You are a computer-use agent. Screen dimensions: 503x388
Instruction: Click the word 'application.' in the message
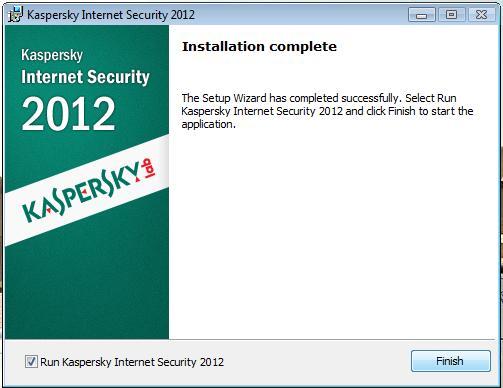tap(209, 125)
